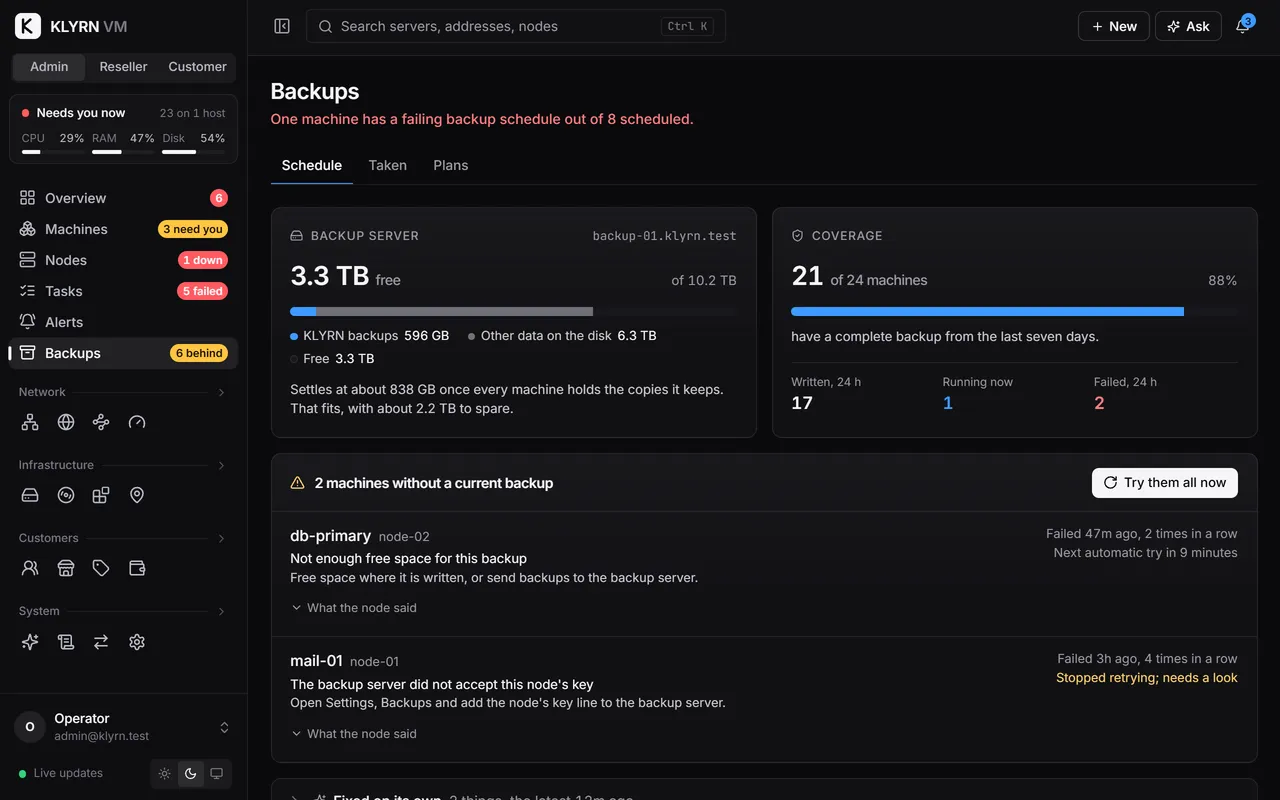Click the coverage progress bar
This screenshot has height=800, width=1280.
pos(1014,312)
